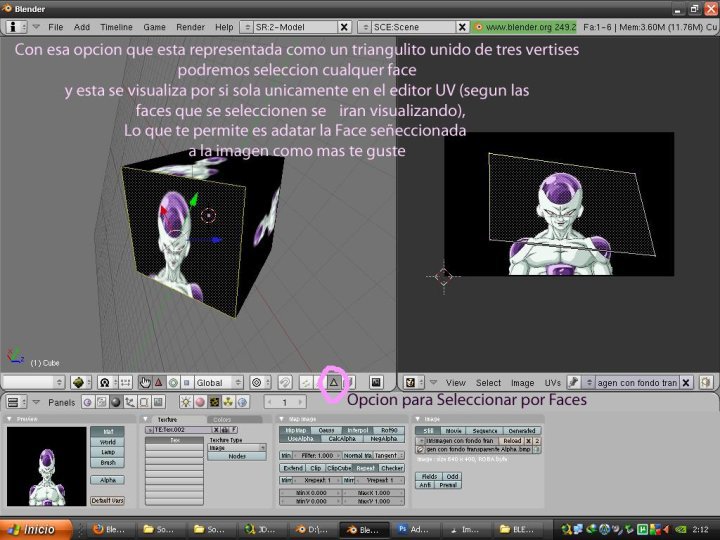Adjust the MaxX 1.000 field

pos(374,492)
